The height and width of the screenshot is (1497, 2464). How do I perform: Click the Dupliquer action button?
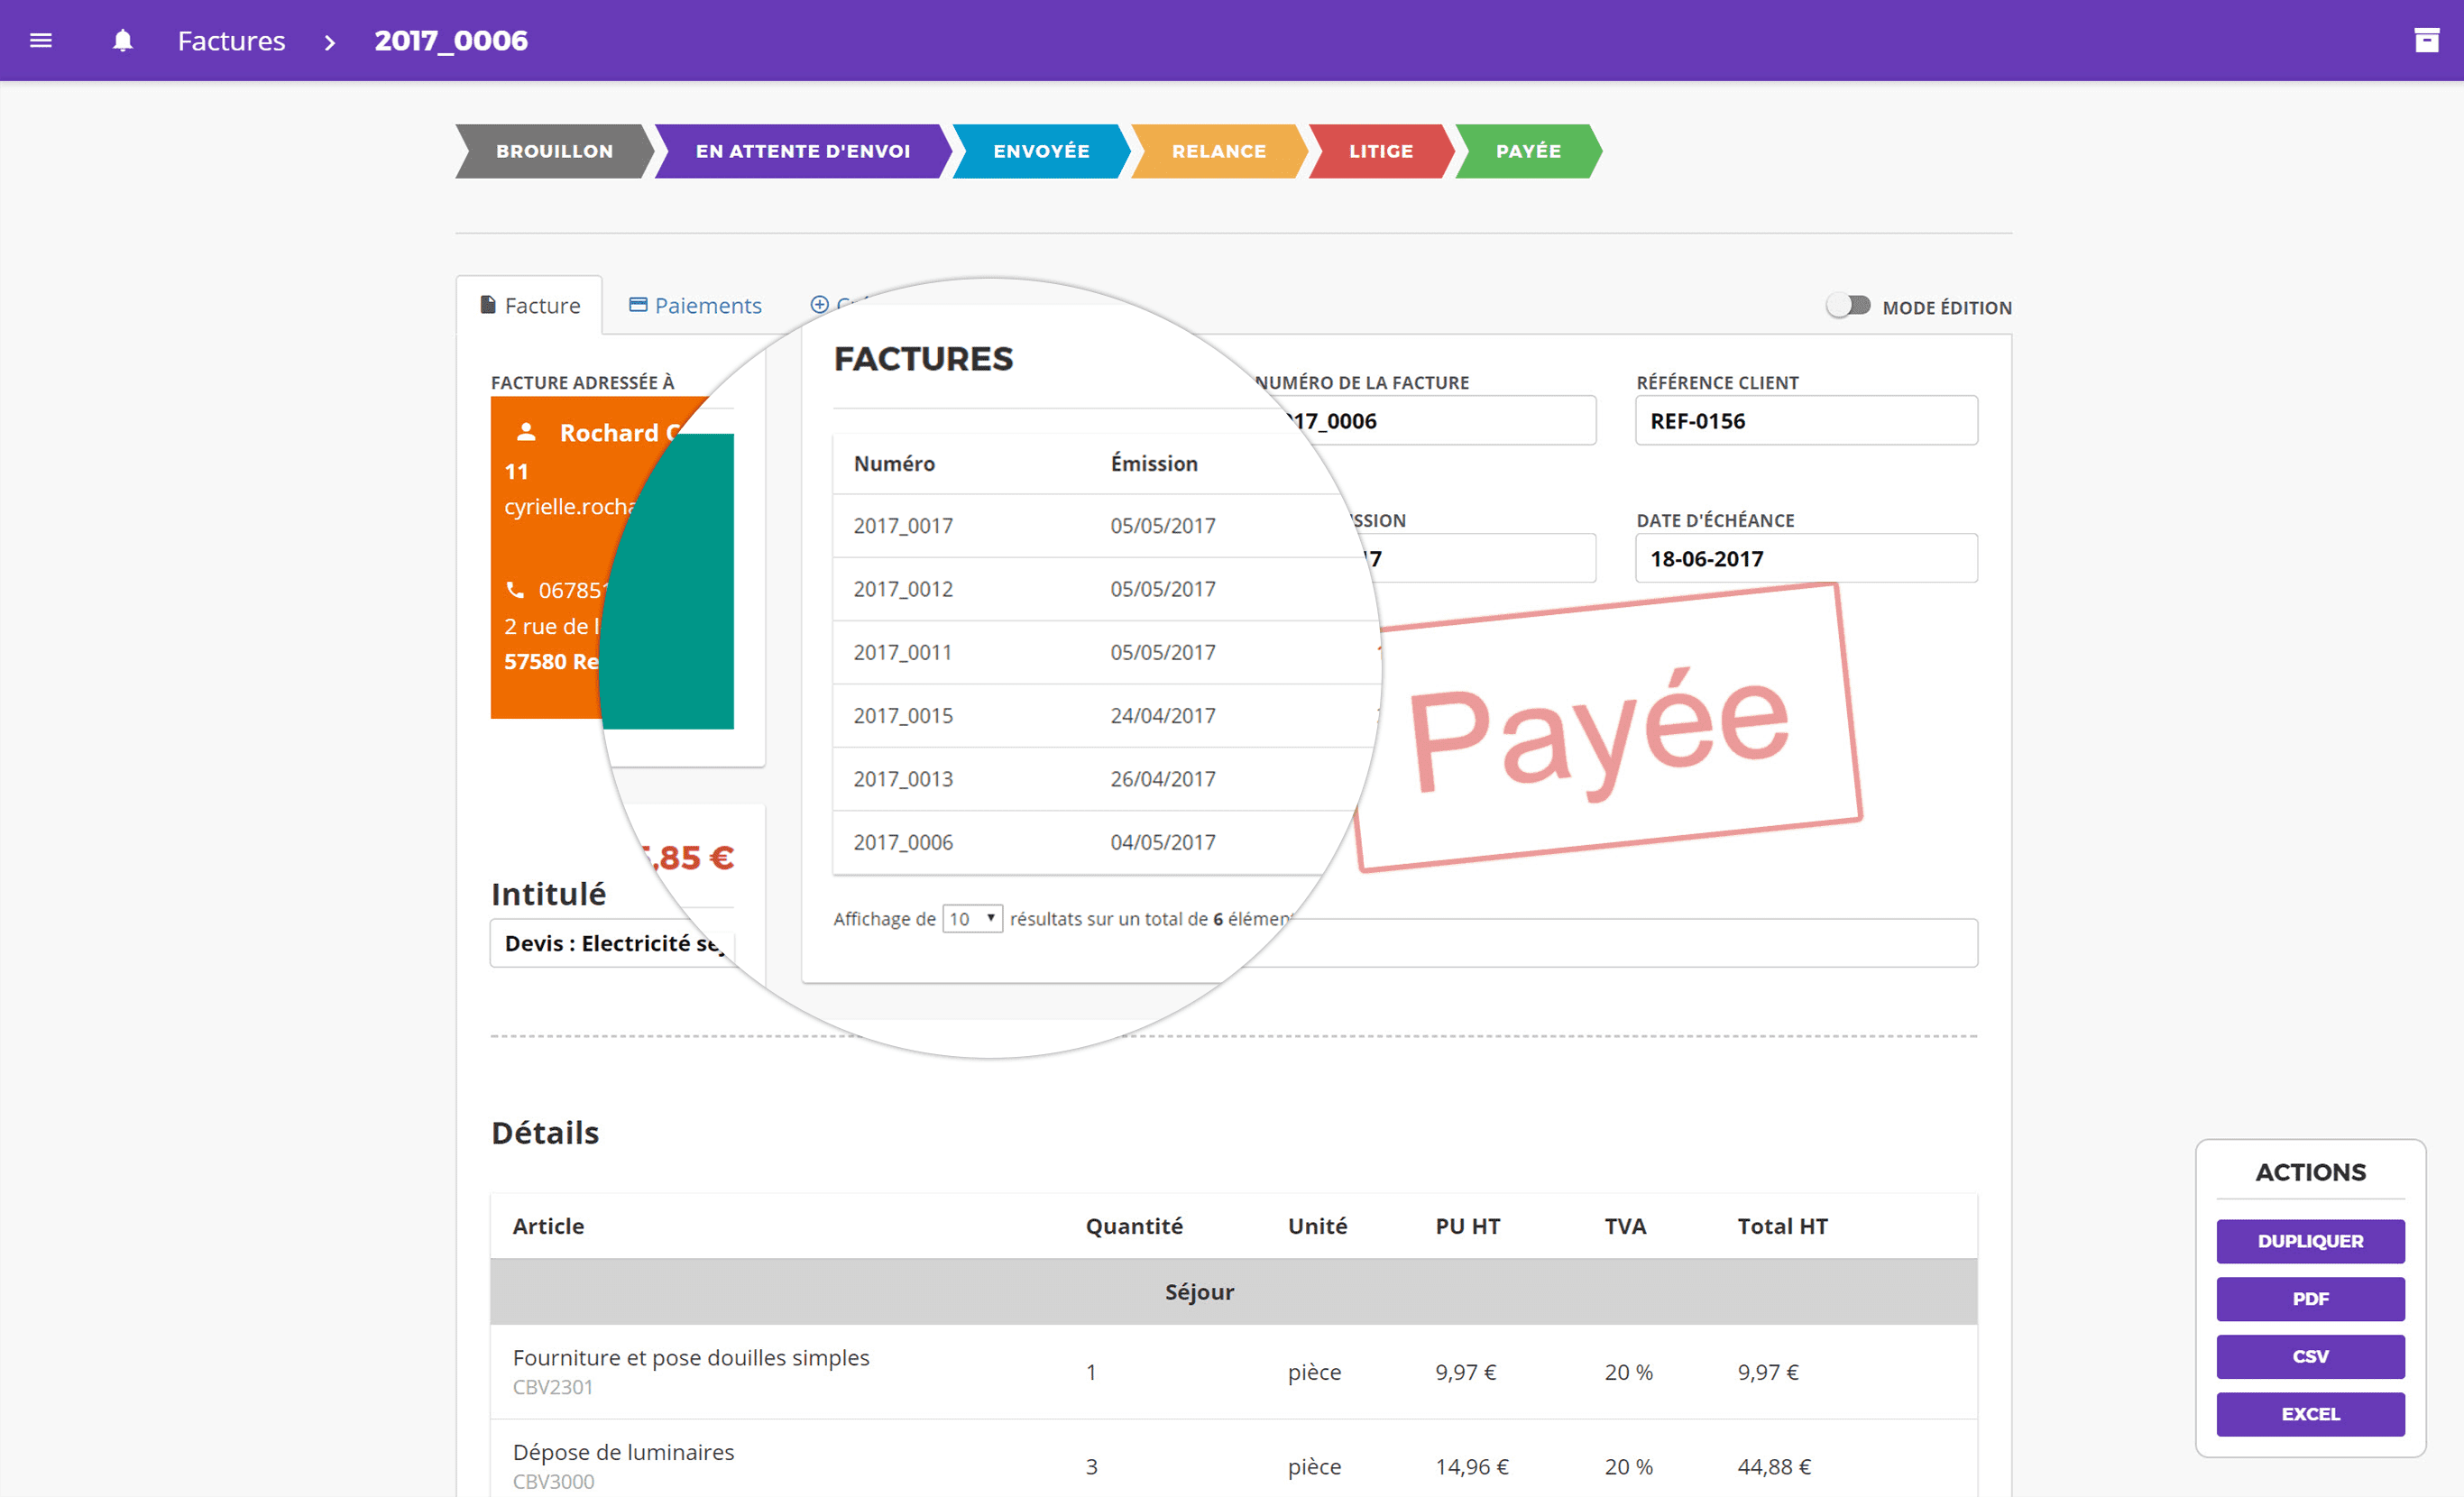[x=2310, y=1240]
